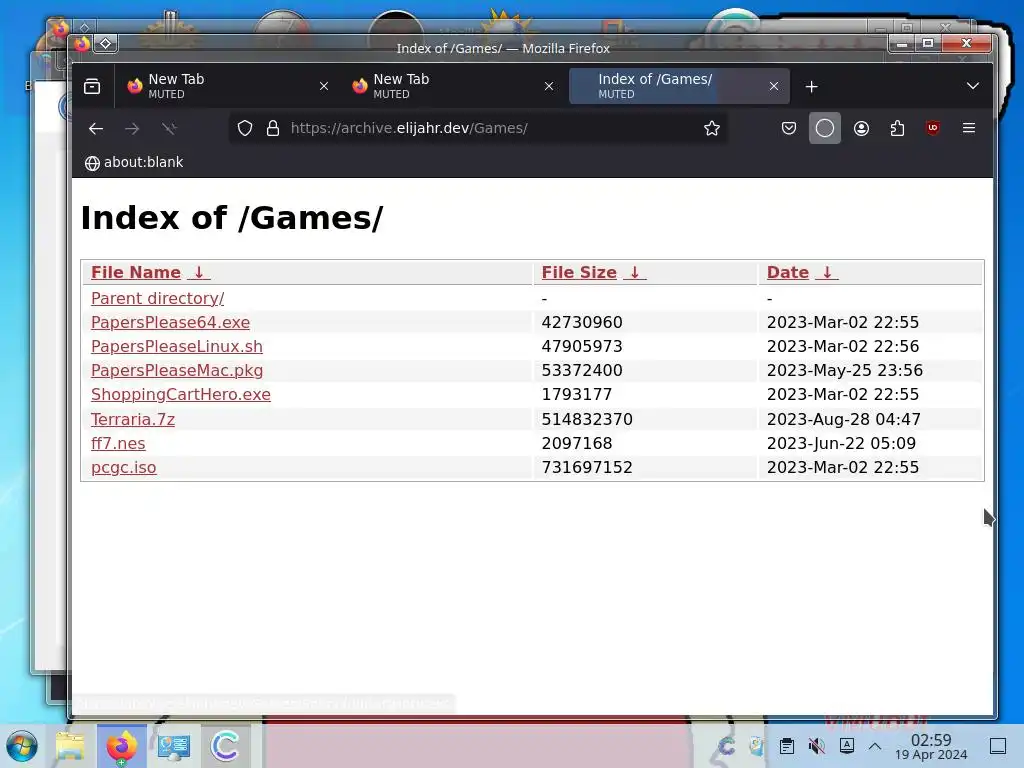Open a new tab with plus button

[x=811, y=86]
